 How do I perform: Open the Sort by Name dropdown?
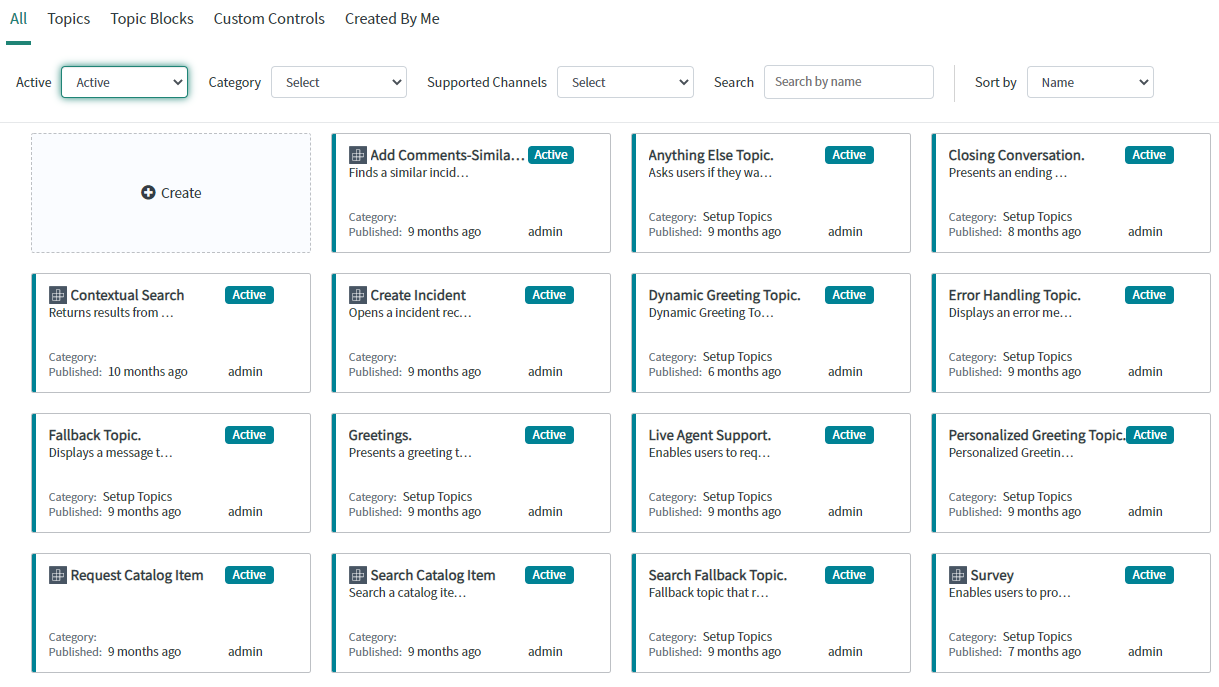pyautogui.click(x=1089, y=82)
